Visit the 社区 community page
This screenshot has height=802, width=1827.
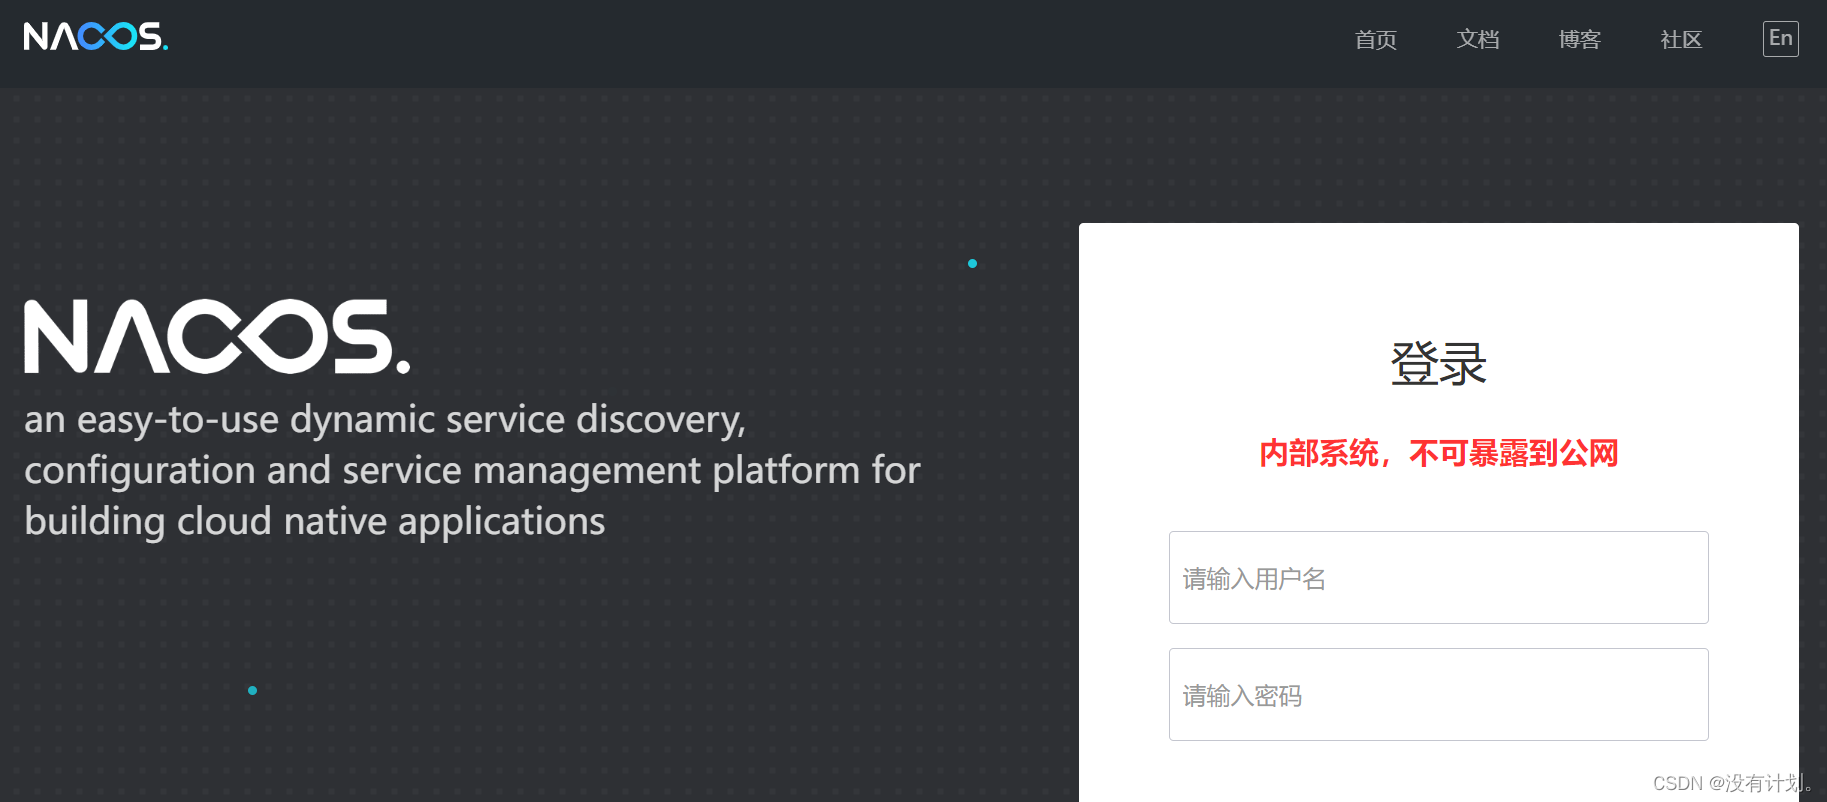[1681, 40]
